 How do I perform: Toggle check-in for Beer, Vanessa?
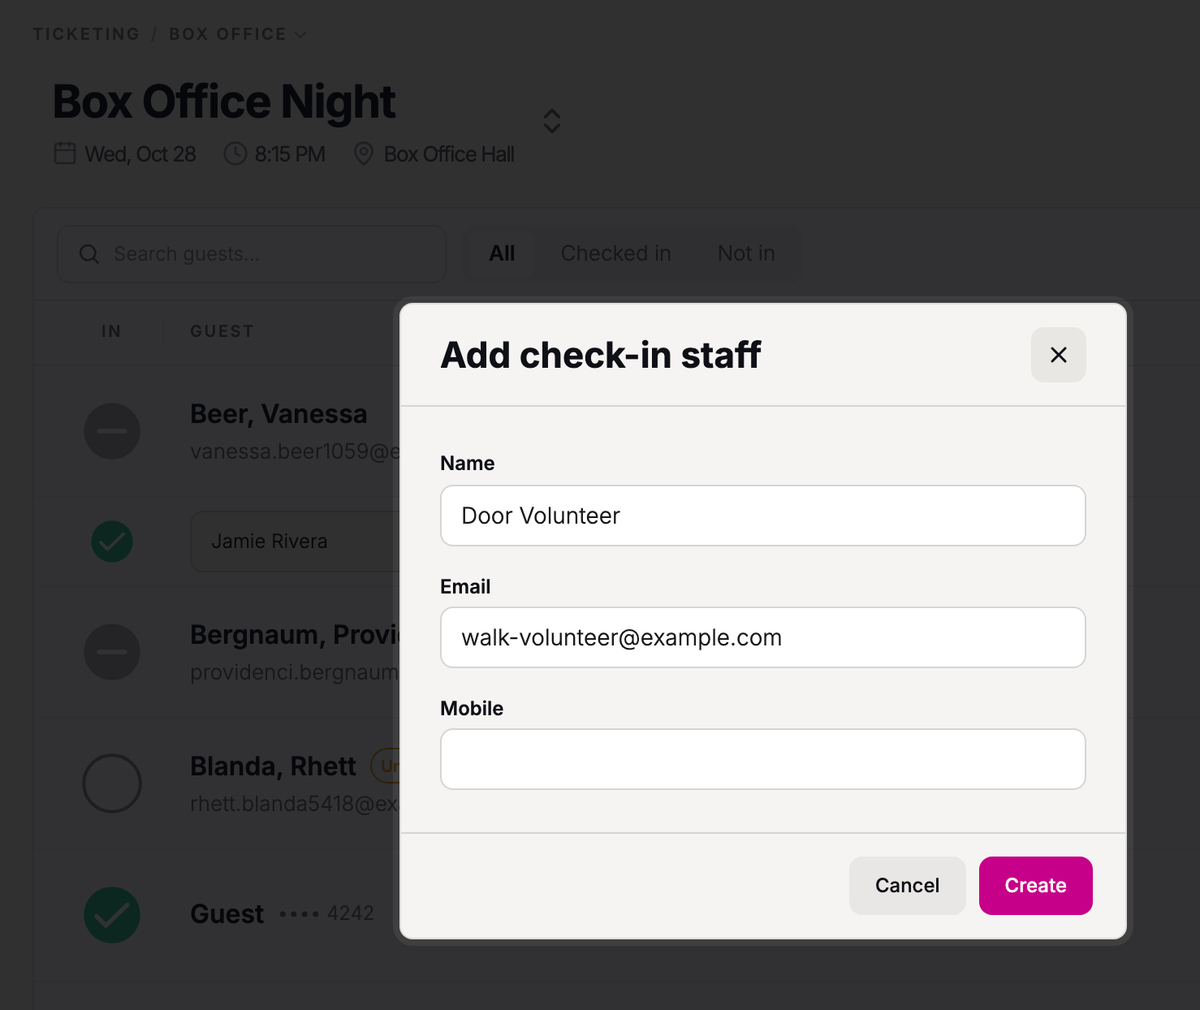(112, 431)
